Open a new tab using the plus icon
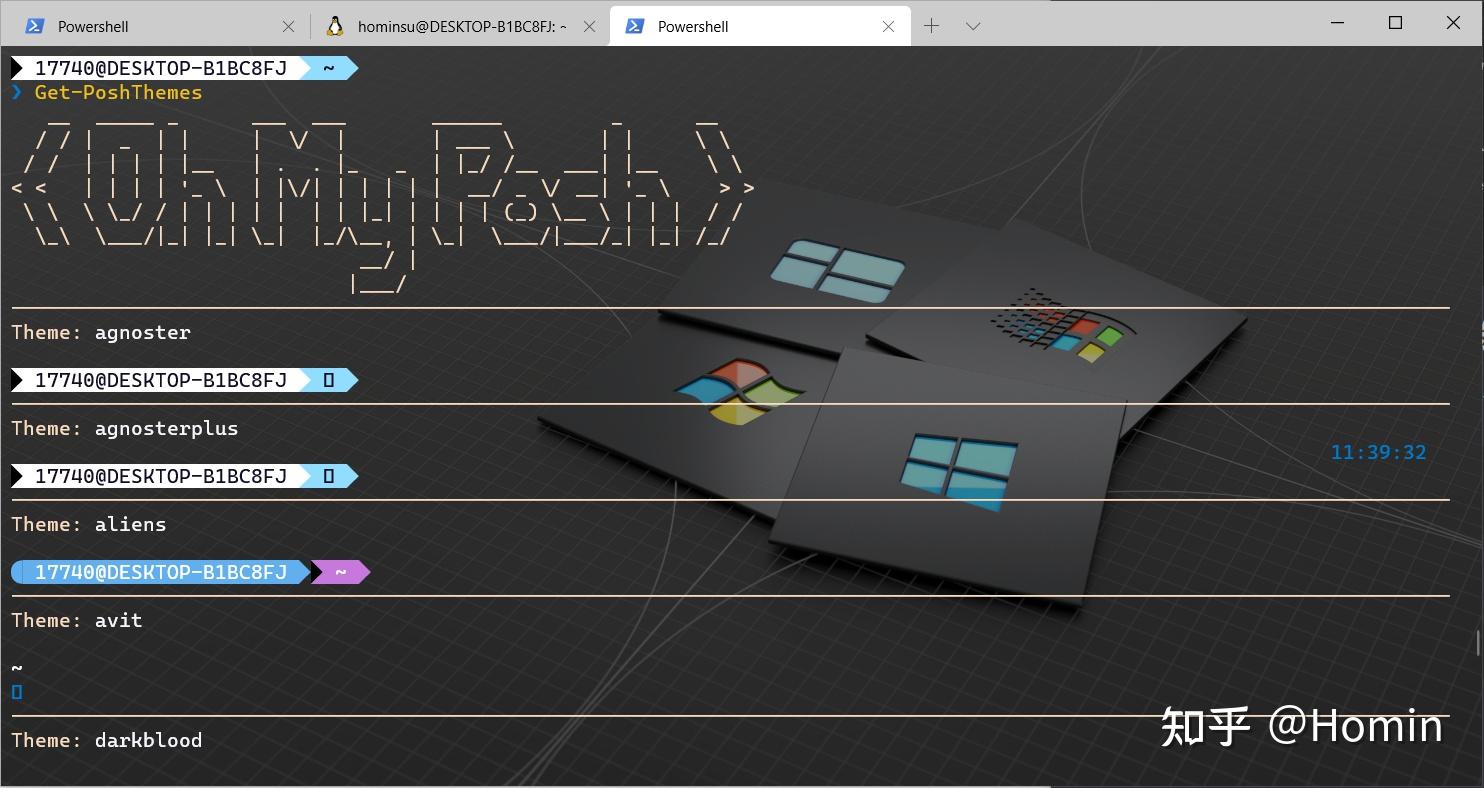The width and height of the screenshot is (1484, 788). click(931, 26)
